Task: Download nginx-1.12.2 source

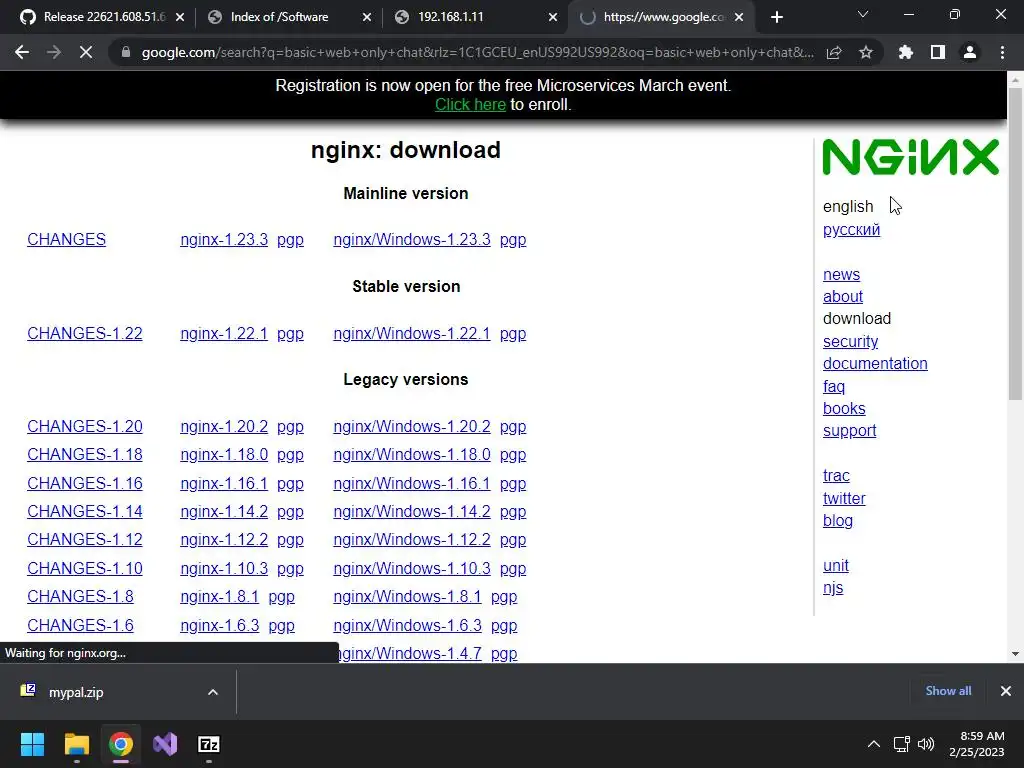Action: tap(224, 539)
